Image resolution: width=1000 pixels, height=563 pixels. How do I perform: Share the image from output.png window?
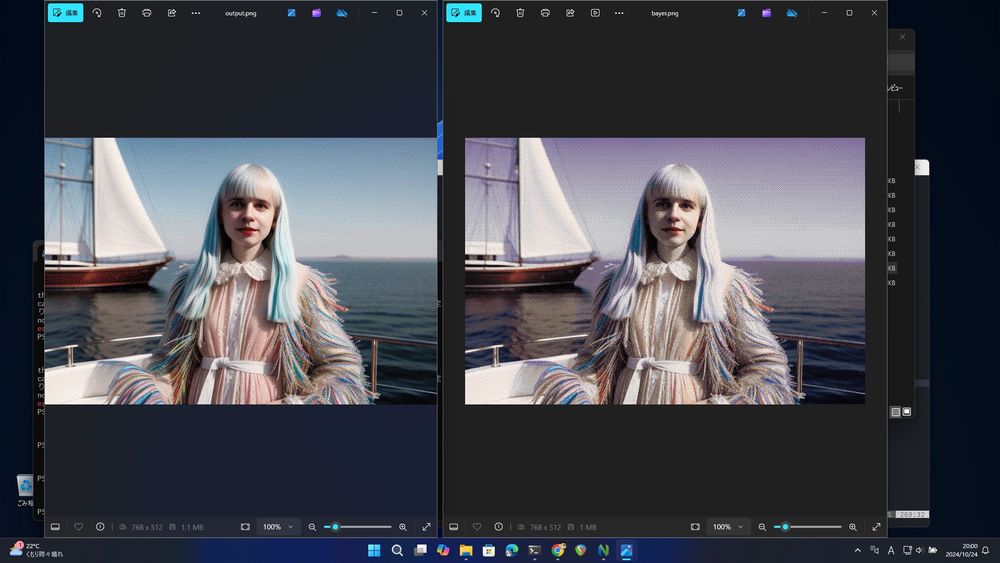pos(172,13)
